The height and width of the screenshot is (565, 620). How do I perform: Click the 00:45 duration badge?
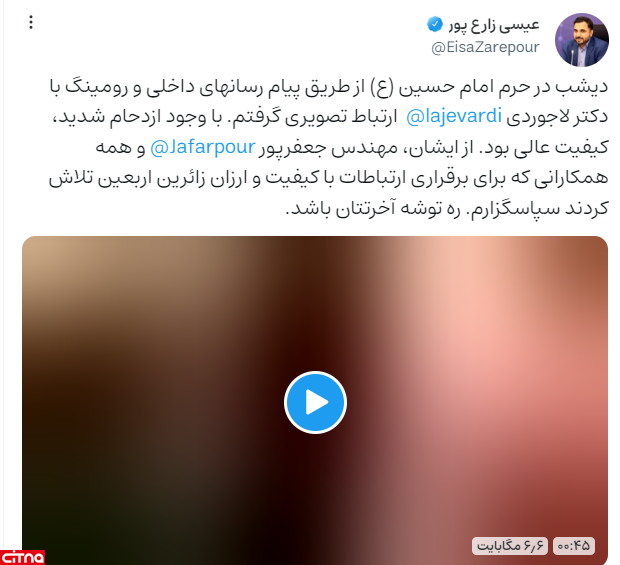click(574, 546)
